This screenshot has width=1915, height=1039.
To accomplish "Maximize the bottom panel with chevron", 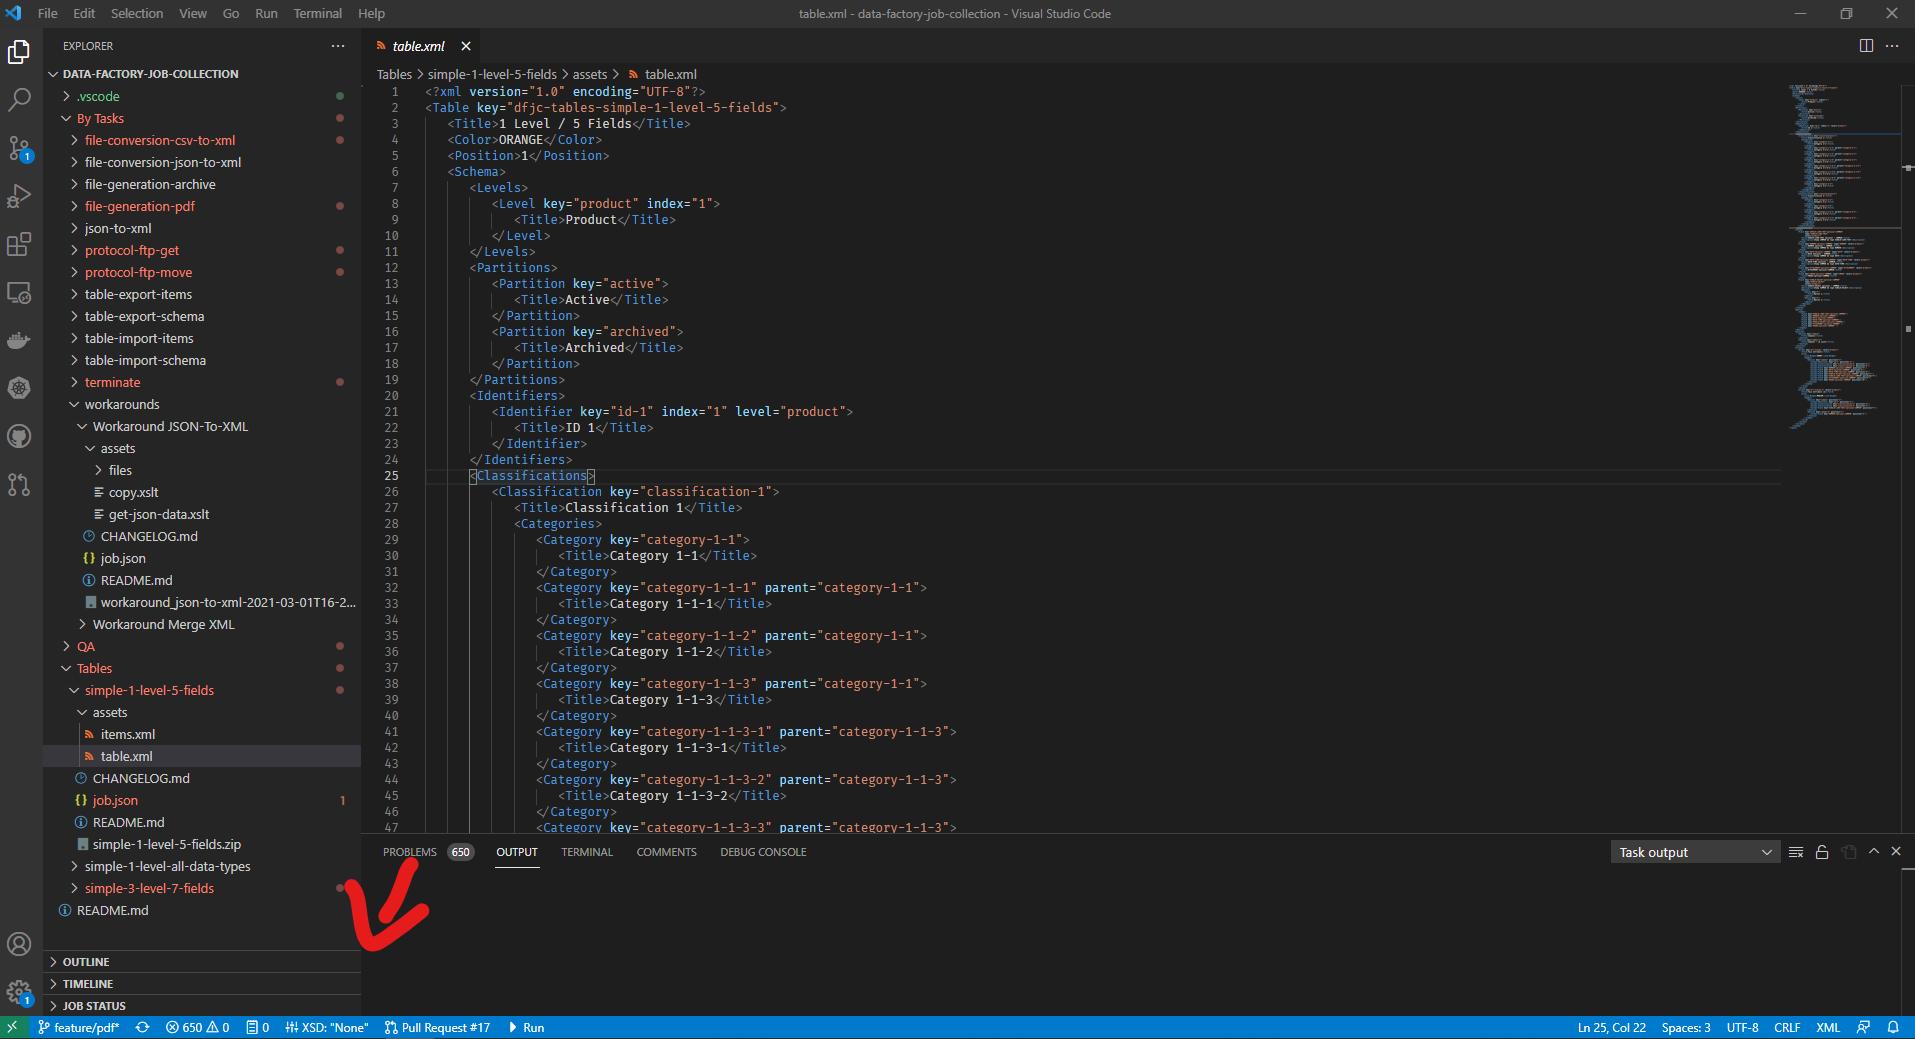I will [x=1874, y=852].
